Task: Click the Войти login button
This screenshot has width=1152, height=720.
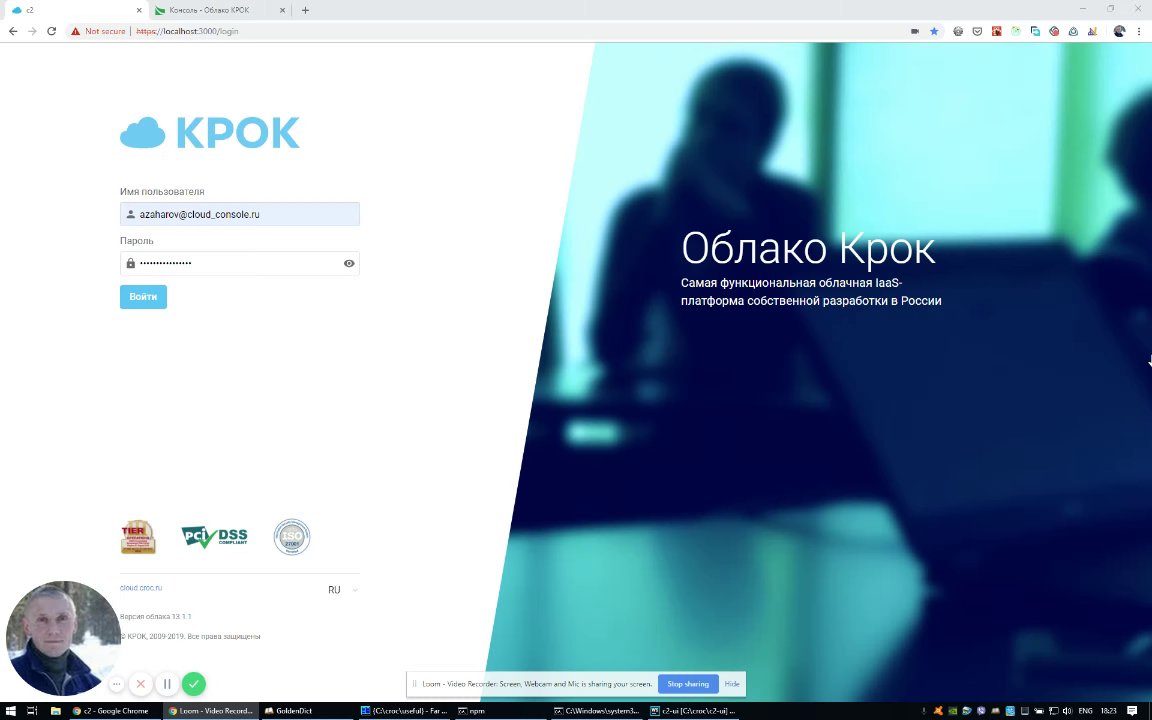Action: click(143, 297)
